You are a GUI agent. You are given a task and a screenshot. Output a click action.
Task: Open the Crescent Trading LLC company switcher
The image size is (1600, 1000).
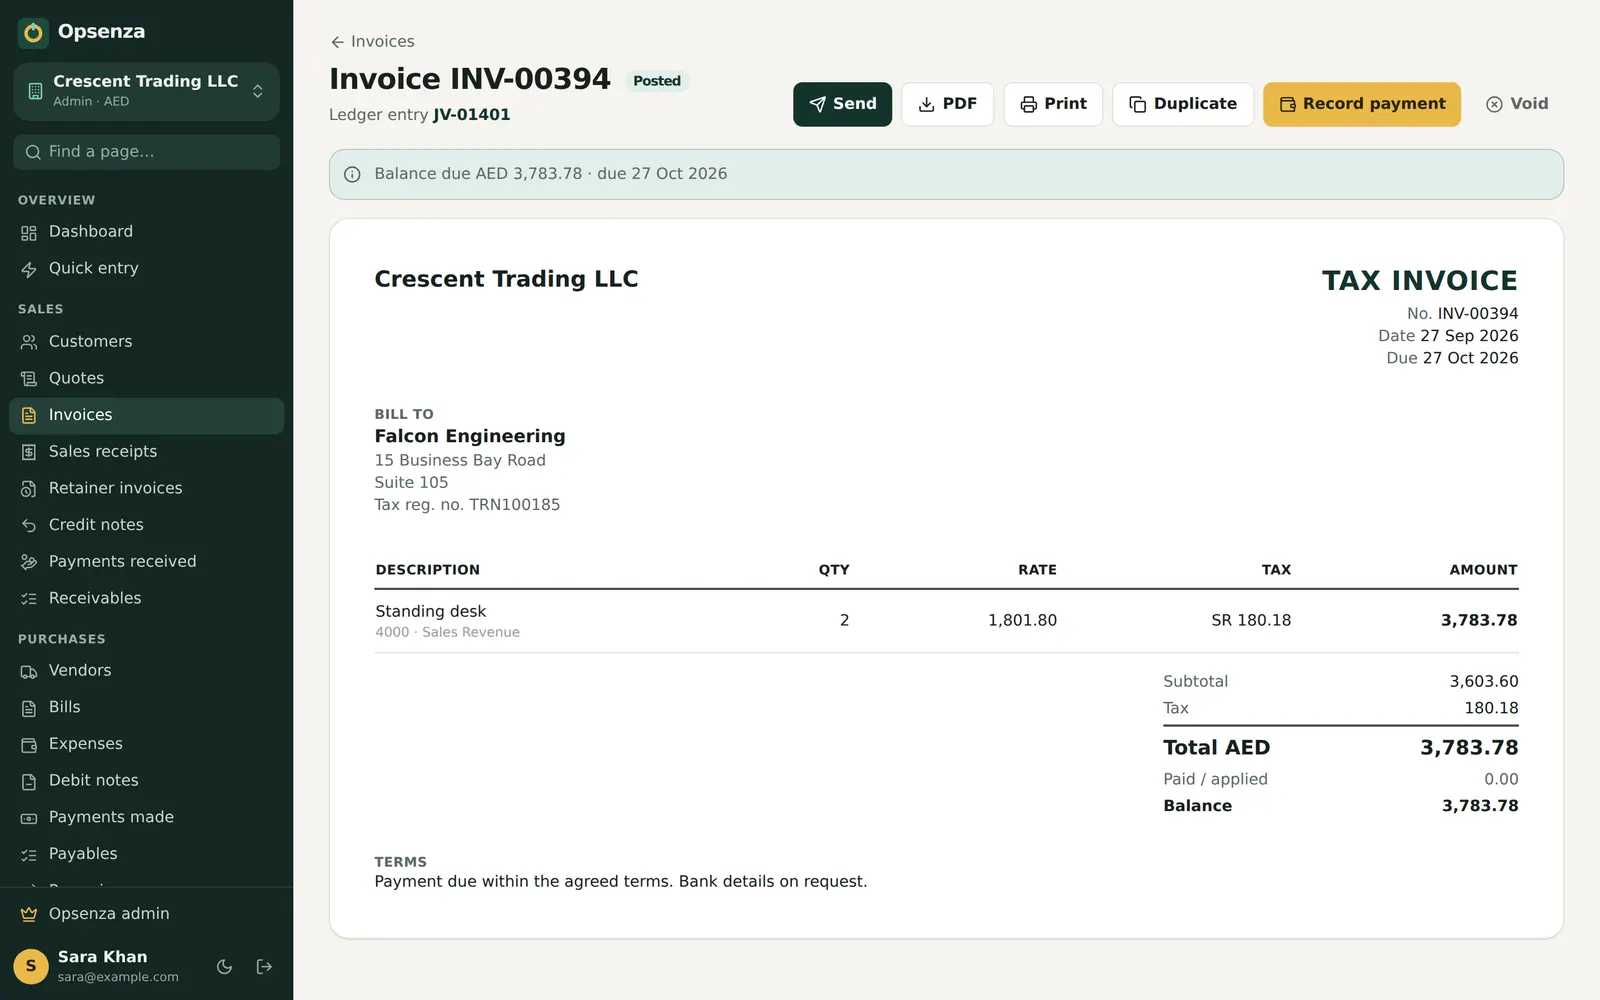pyautogui.click(x=146, y=91)
